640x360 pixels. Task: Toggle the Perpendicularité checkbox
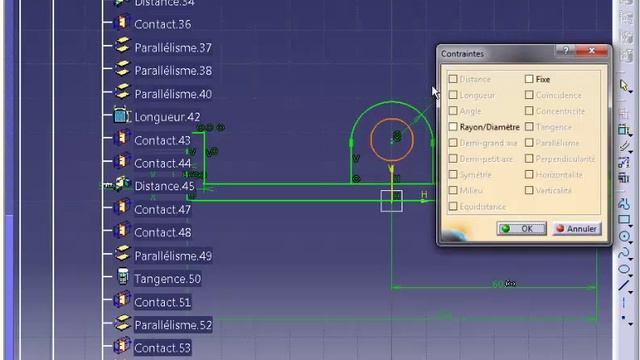[529, 158]
